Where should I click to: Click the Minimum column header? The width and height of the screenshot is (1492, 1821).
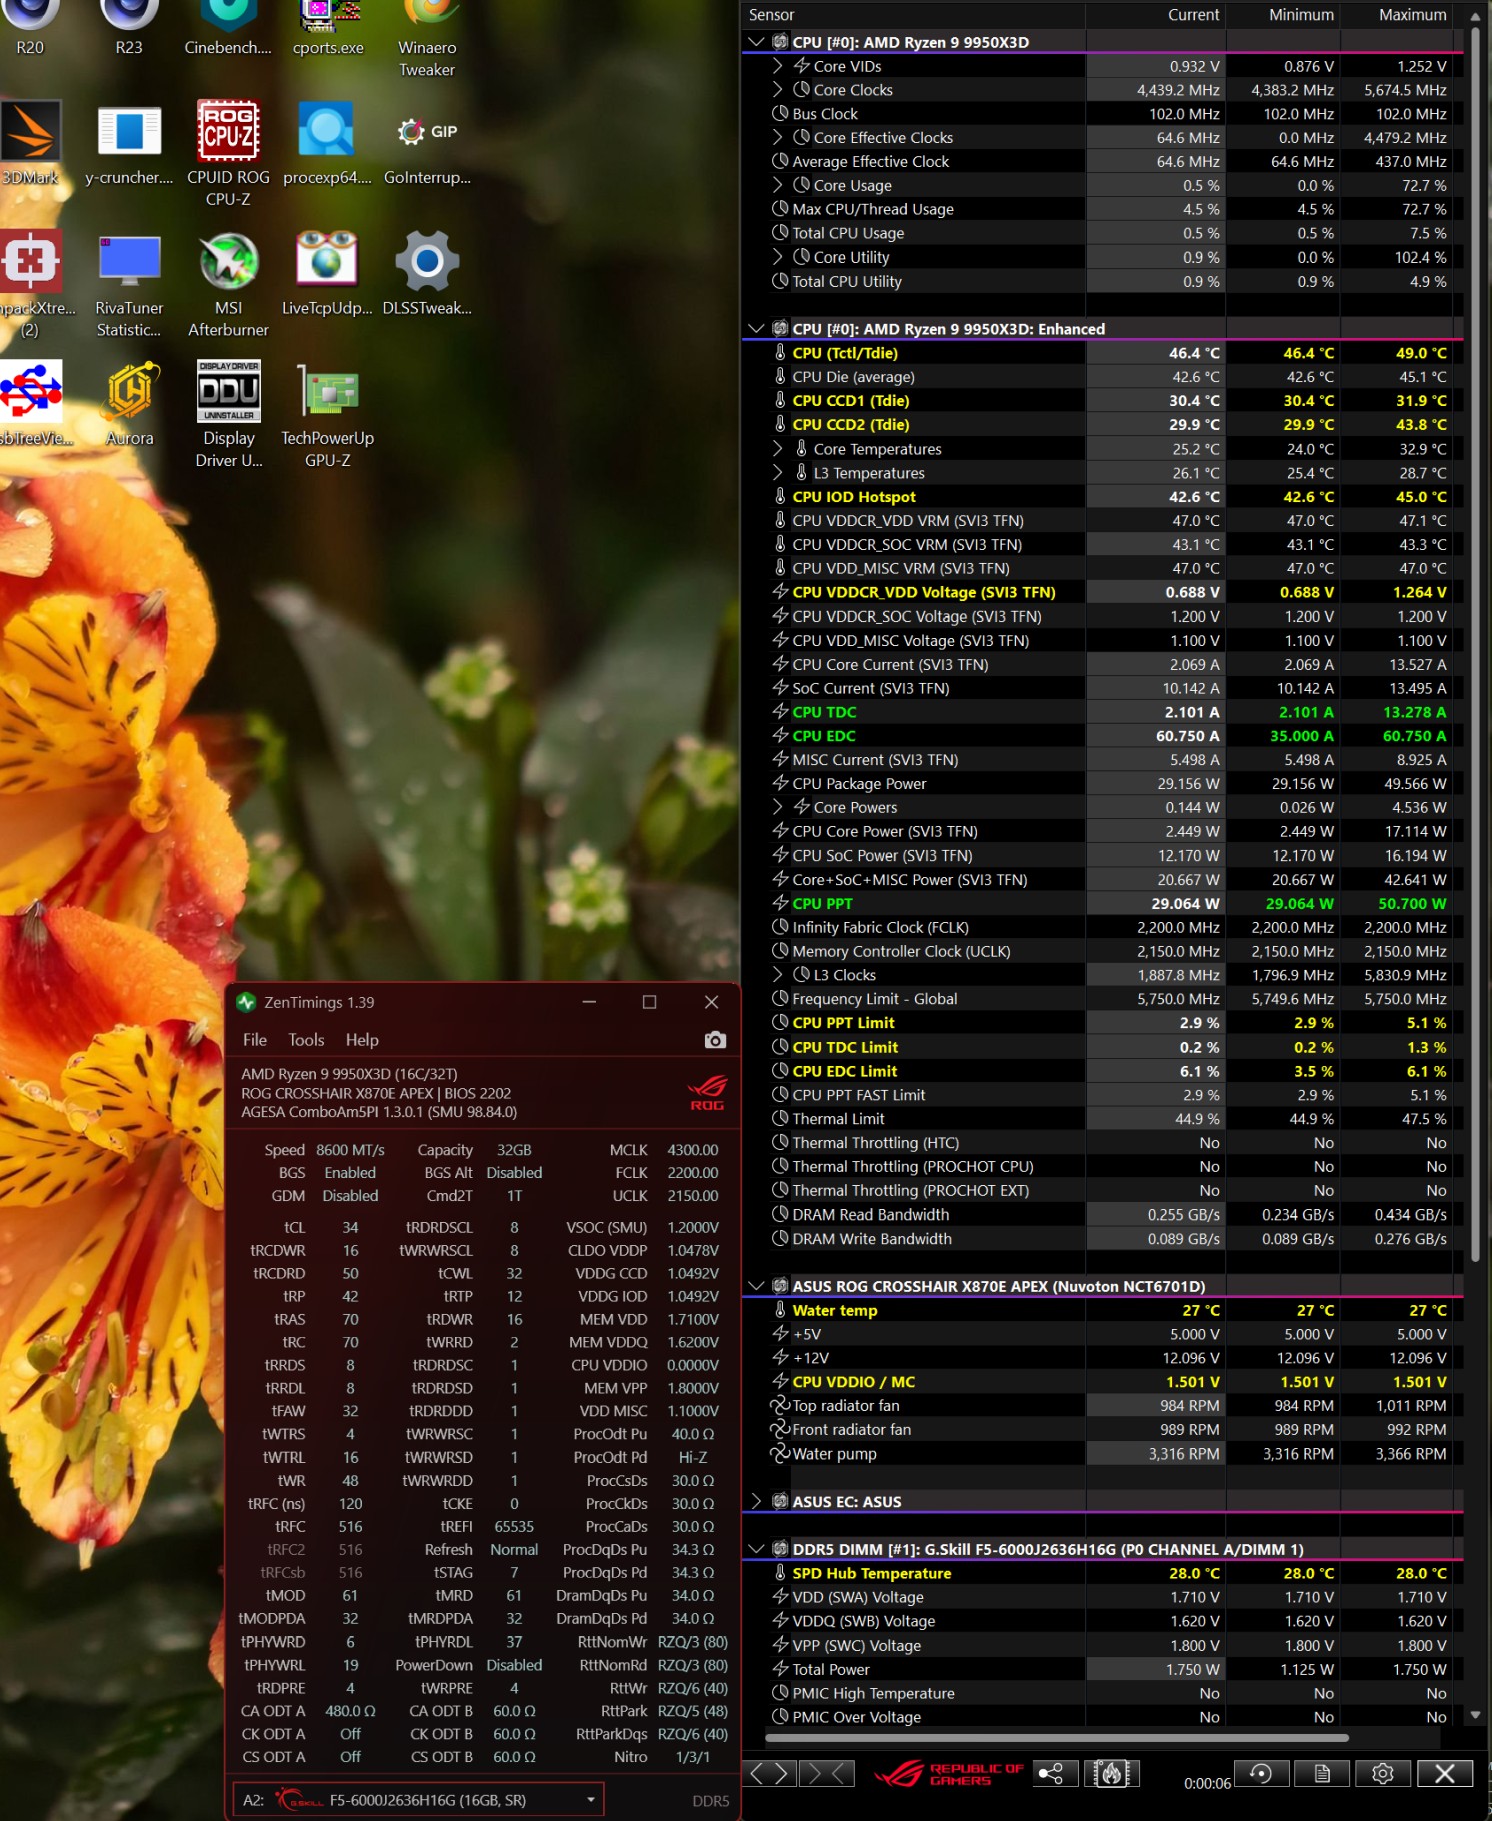pyautogui.click(x=1283, y=15)
